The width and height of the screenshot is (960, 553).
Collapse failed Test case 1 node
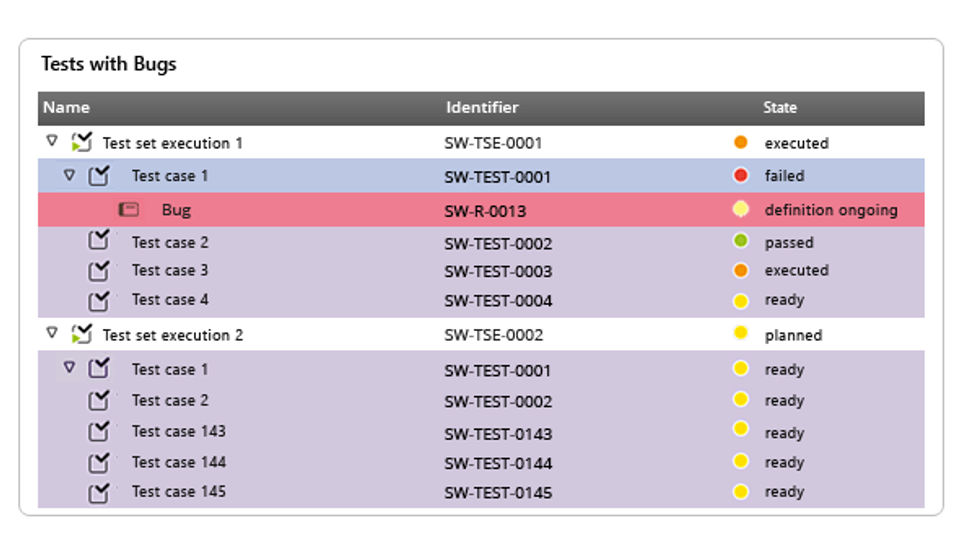click(x=69, y=175)
